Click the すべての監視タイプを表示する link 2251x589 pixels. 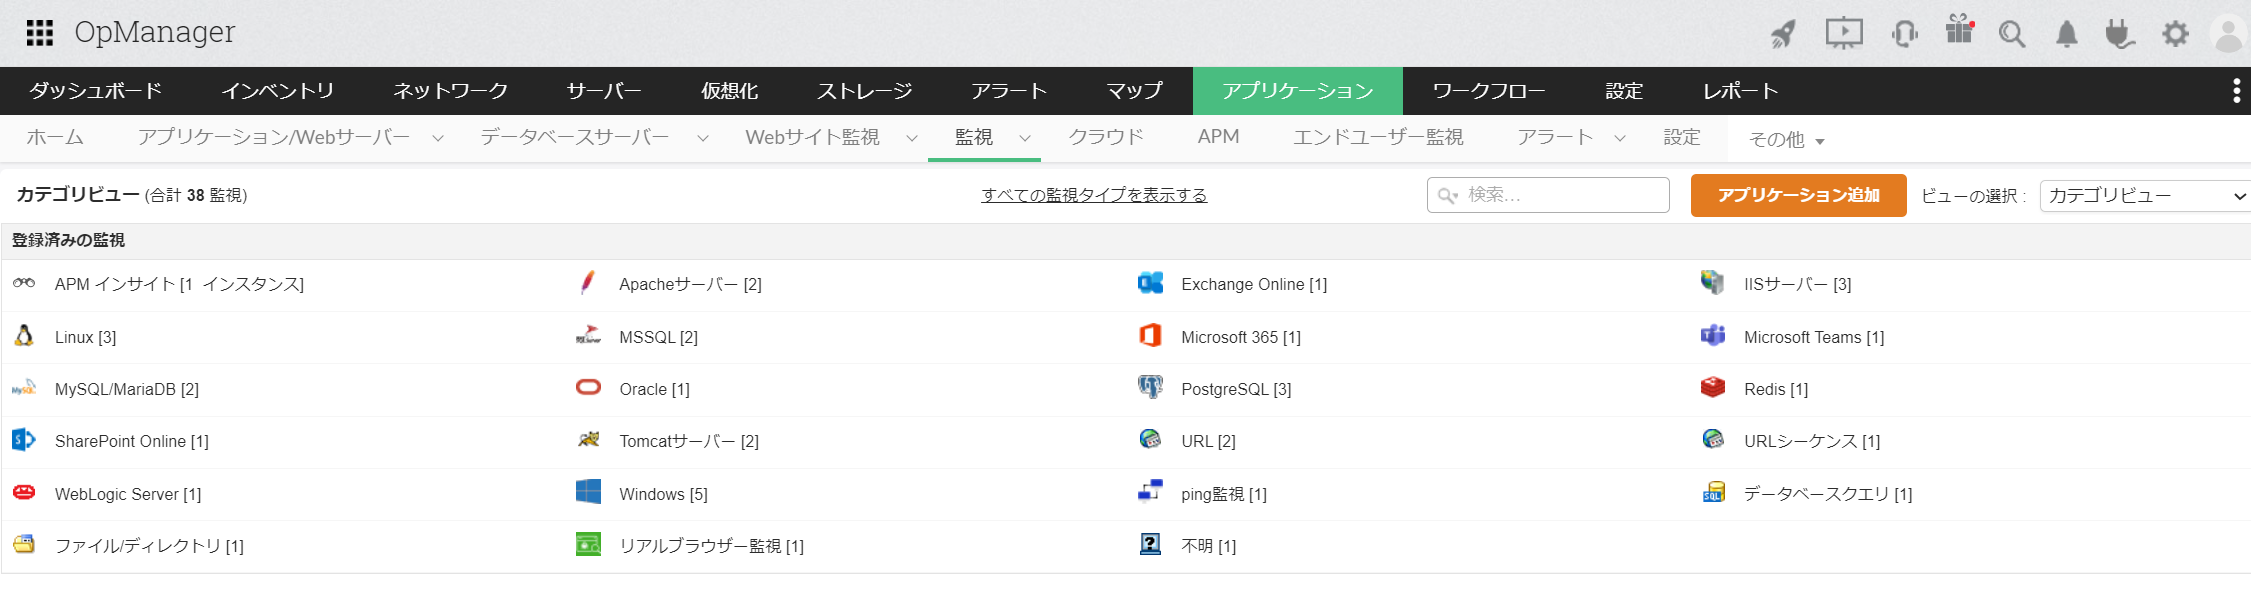pyautogui.click(x=1094, y=195)
